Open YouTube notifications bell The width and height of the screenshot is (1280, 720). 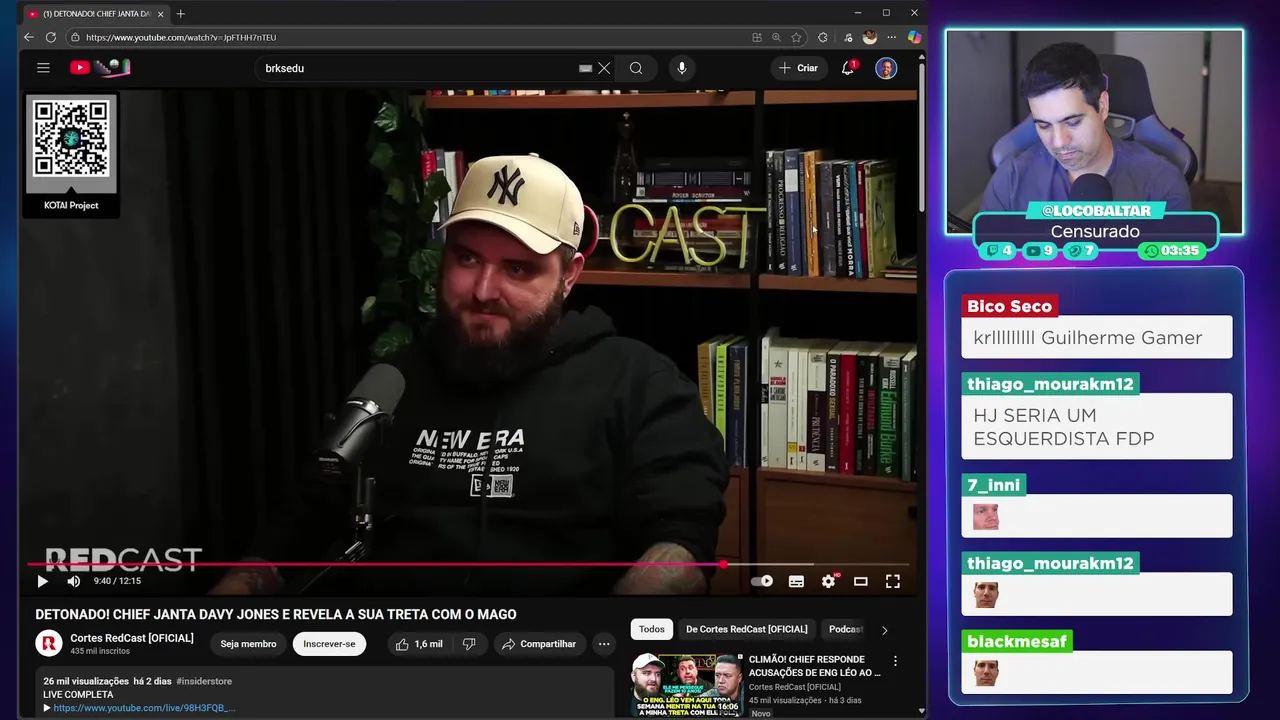848,68
